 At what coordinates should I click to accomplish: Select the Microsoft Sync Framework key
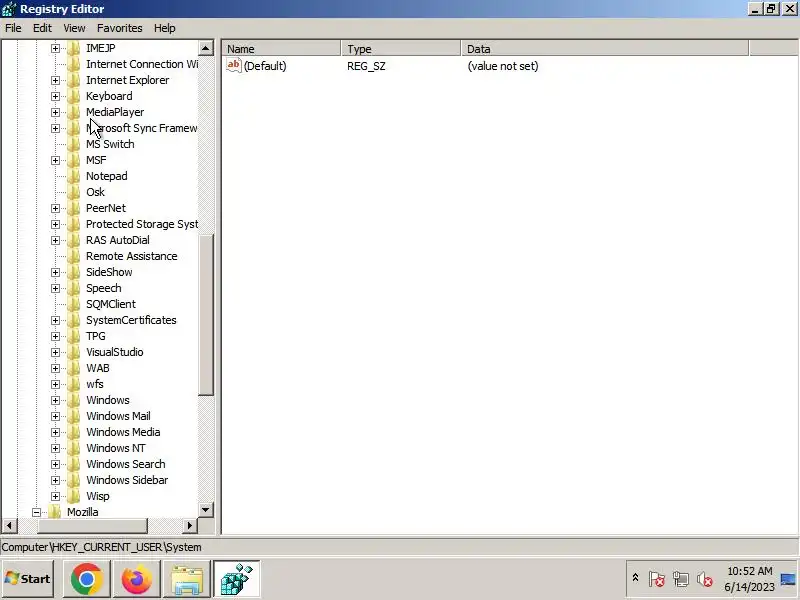142,129
